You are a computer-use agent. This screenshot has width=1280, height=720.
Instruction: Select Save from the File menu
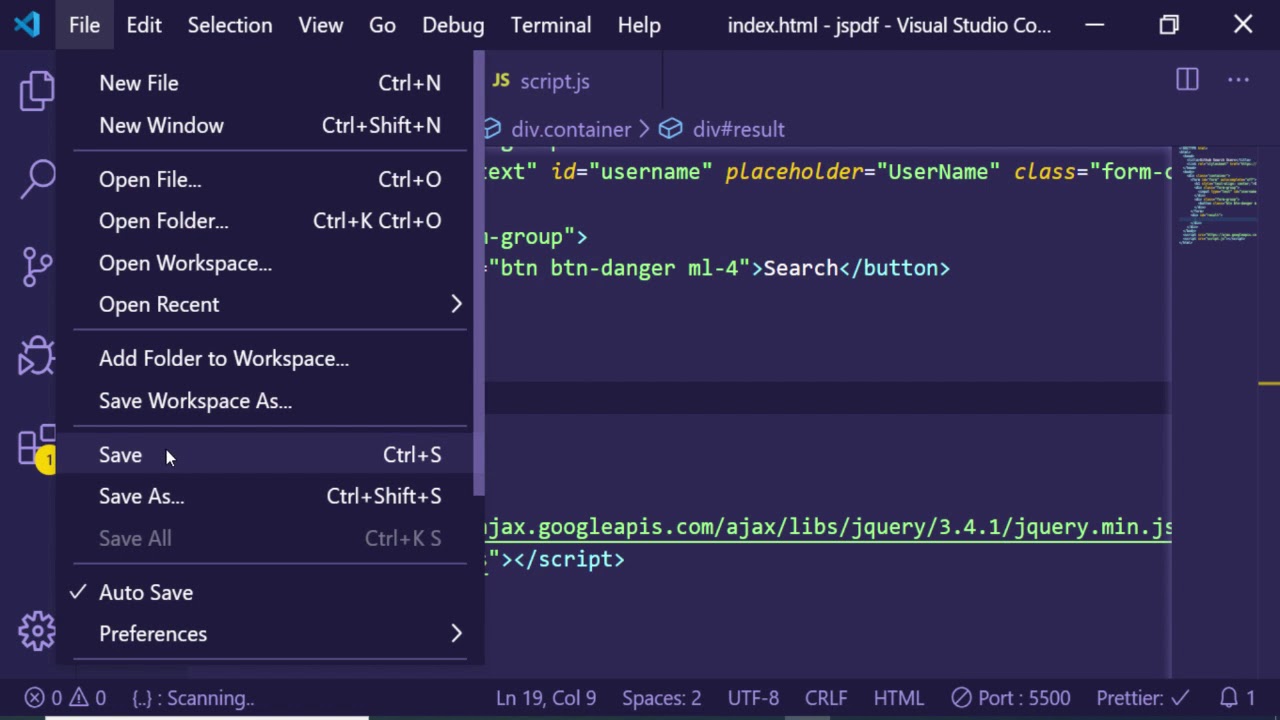coord(121,455)
